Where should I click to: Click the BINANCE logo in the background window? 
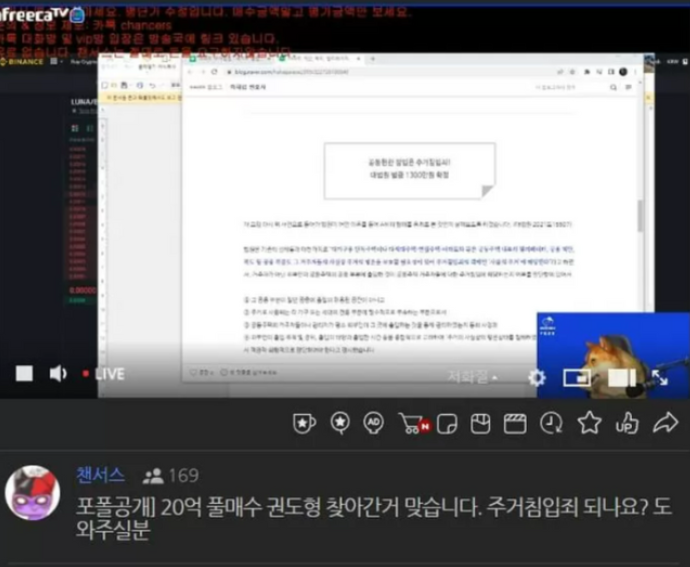(22, 62)
